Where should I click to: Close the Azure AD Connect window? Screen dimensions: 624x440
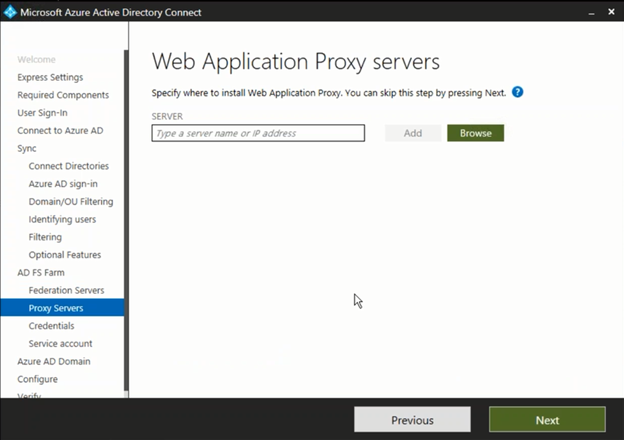(611, 12)
